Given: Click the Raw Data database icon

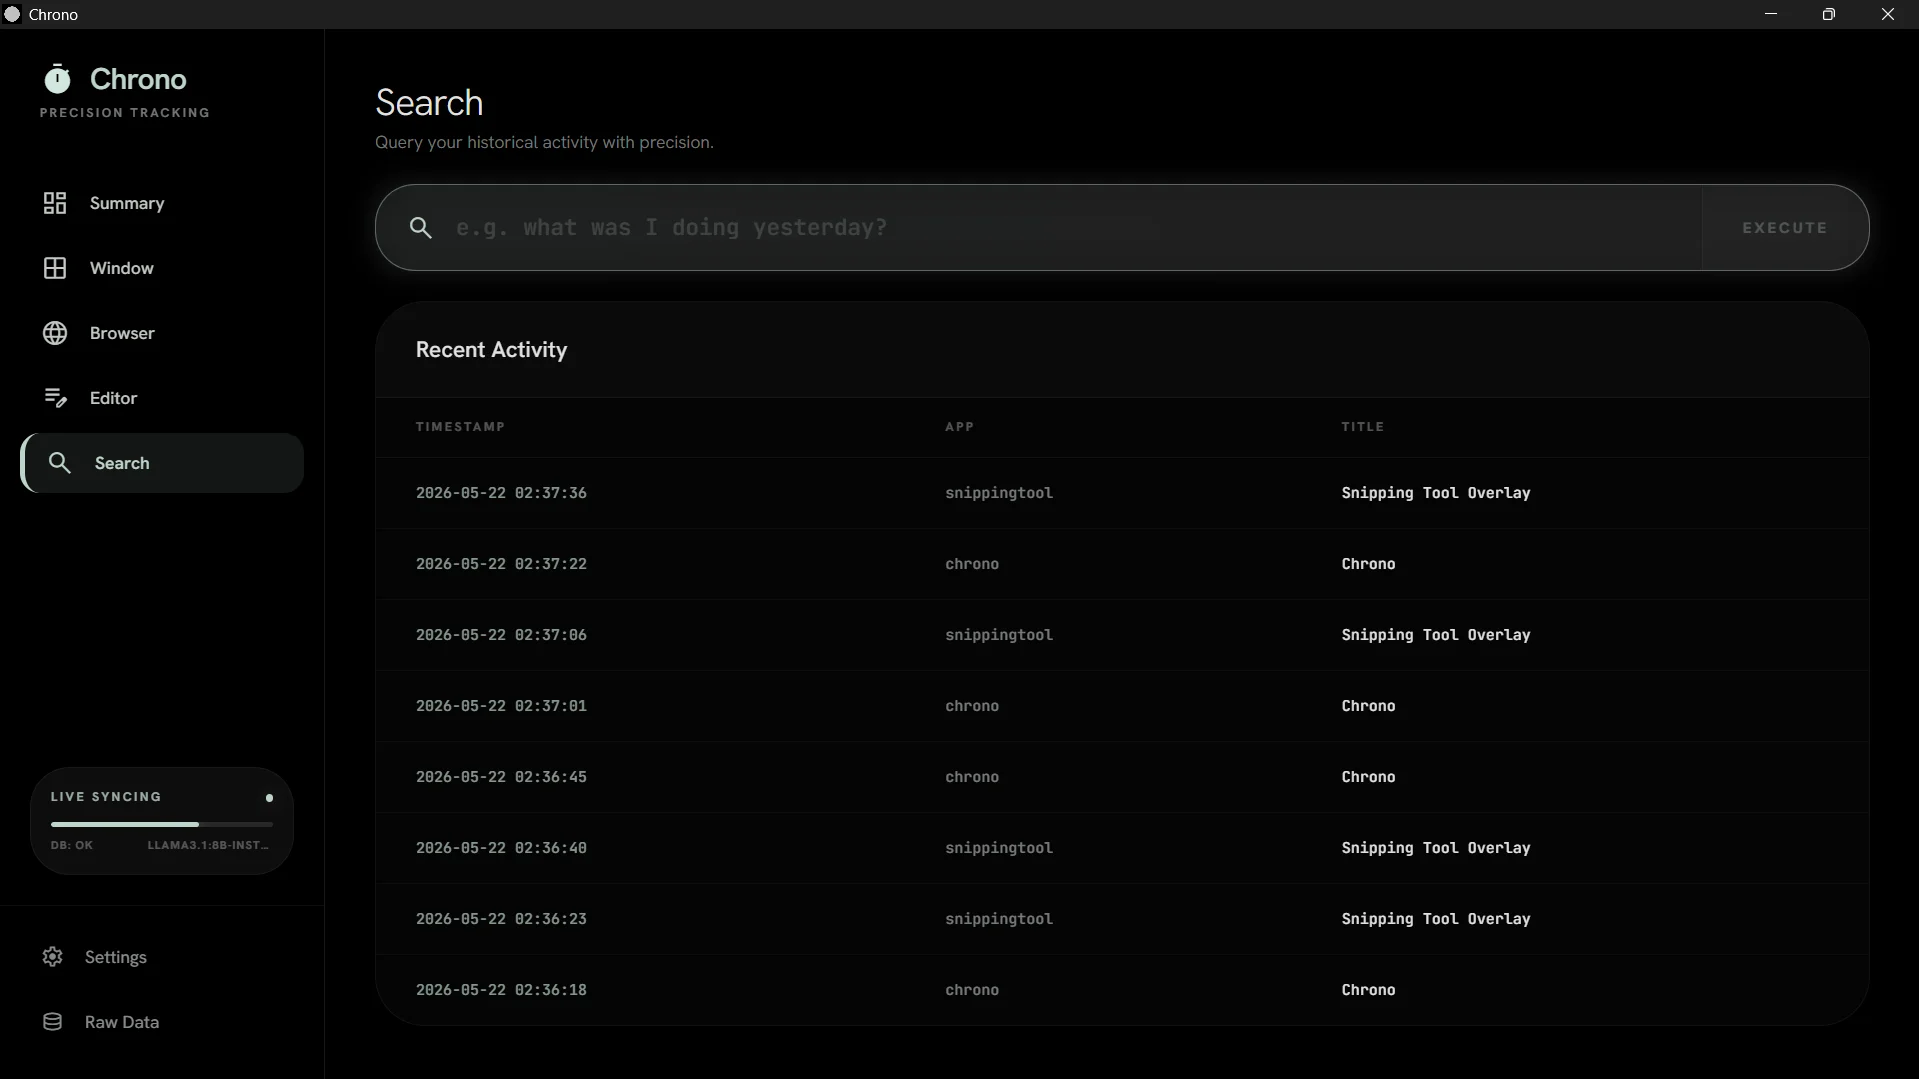Looking at the screenshot, I should 53,1022.
